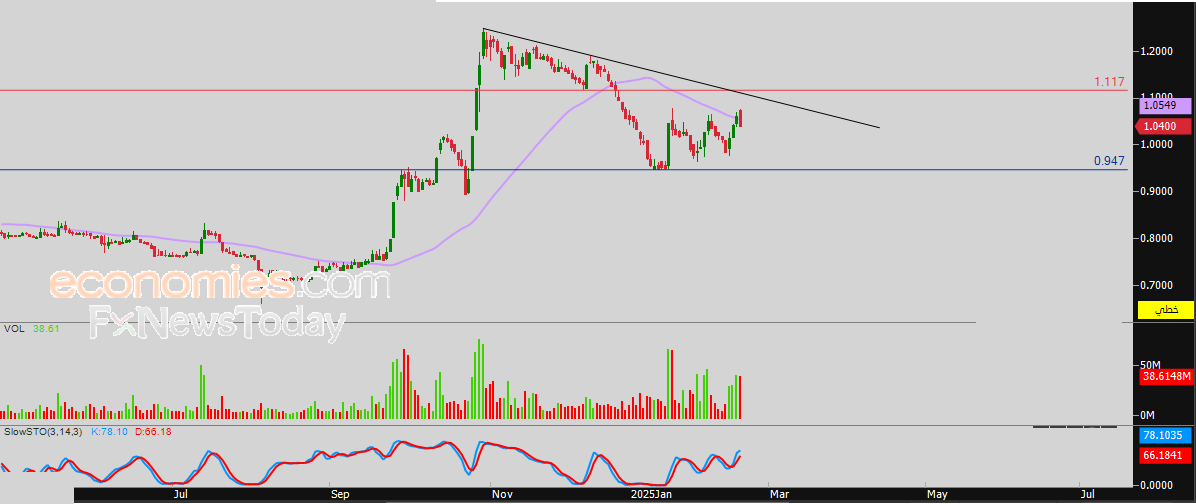Select the 1.0400 current price tag

point(1164,126)
